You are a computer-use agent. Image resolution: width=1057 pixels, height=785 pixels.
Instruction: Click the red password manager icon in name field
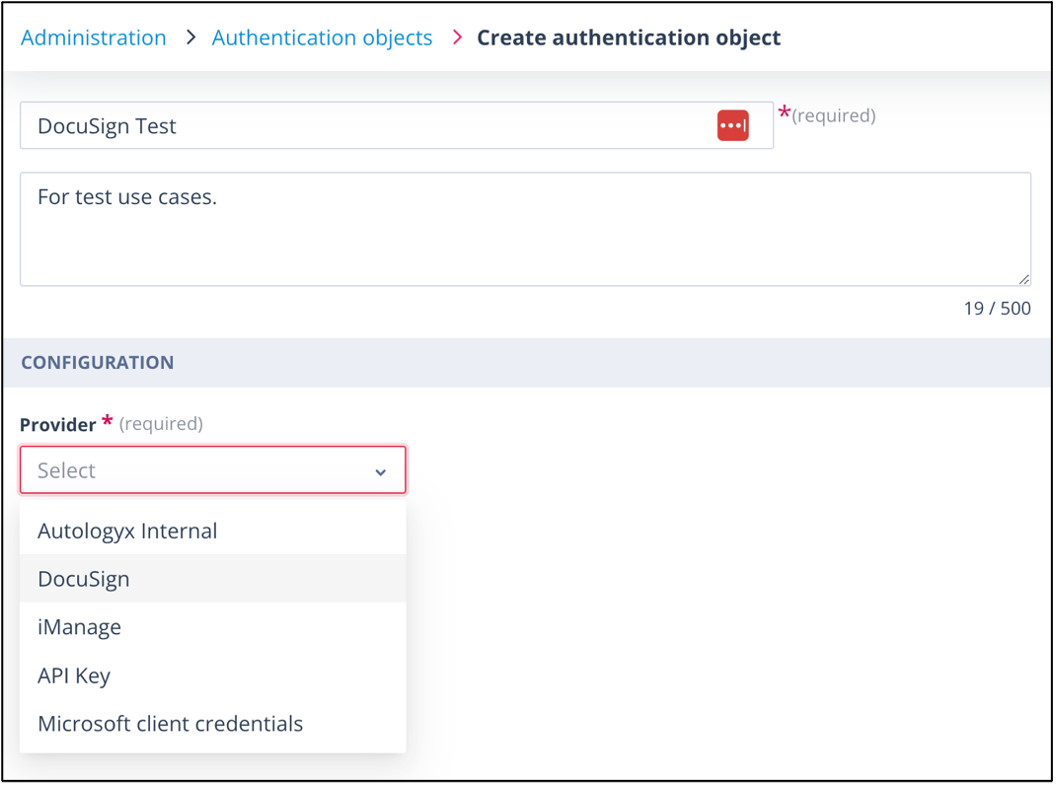tap(733, 125)
